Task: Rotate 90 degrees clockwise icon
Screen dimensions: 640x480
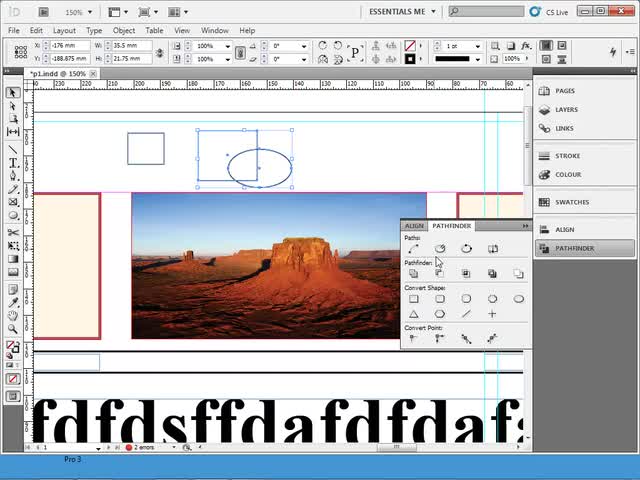Action: 322,45
